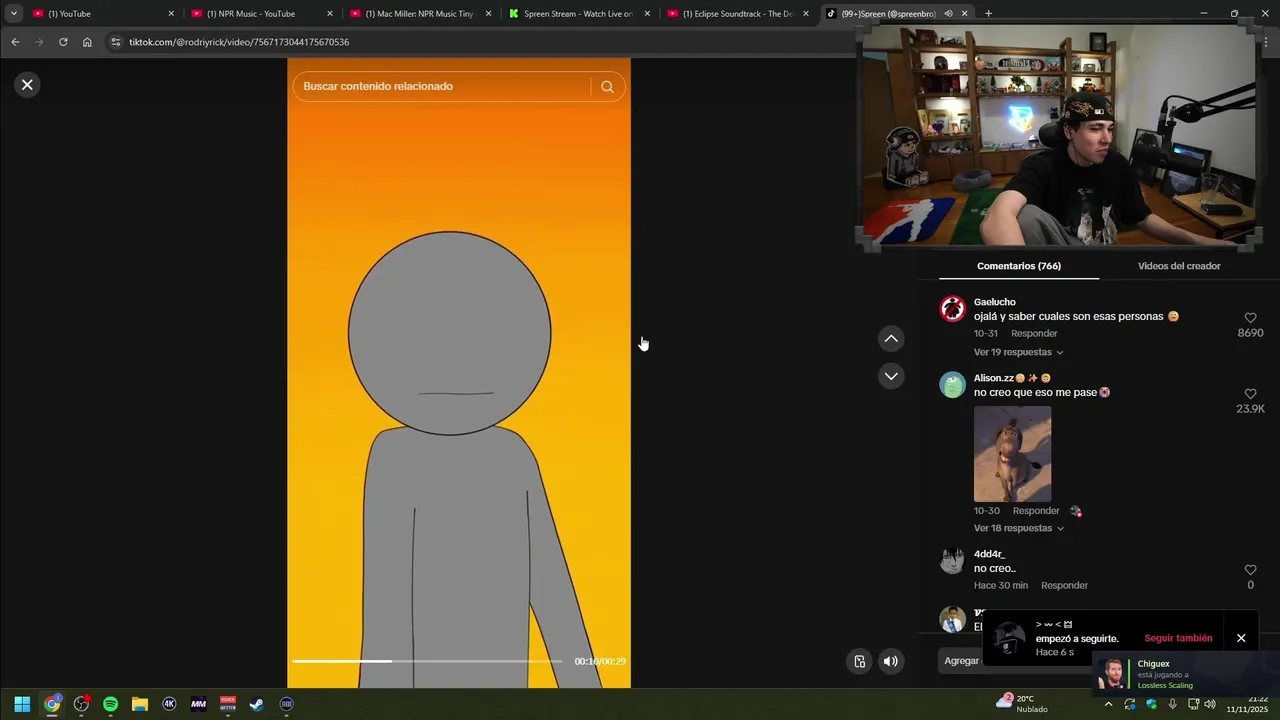Click the search magnifier icon in related search
The height and width of the screenshot is (720, 1280).
pos(607,87)
